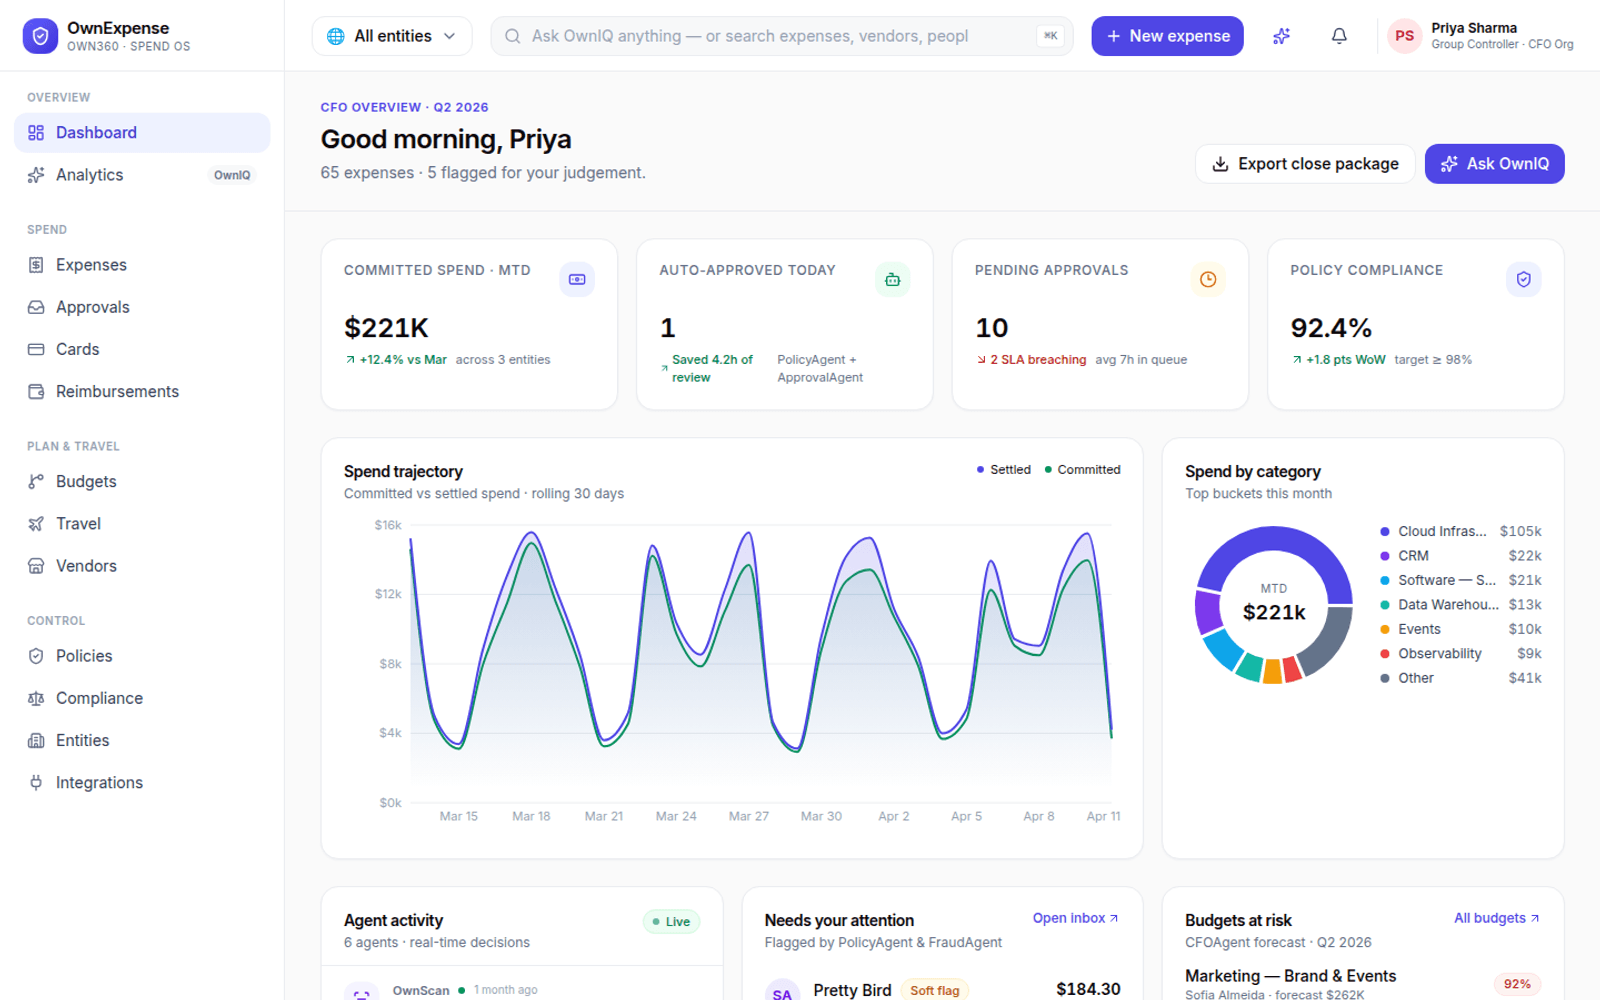Image resolution: width=1600 pixels, height=1000 pixels.
Task: Create a New expense
Action: click(x=1167, y=36)
